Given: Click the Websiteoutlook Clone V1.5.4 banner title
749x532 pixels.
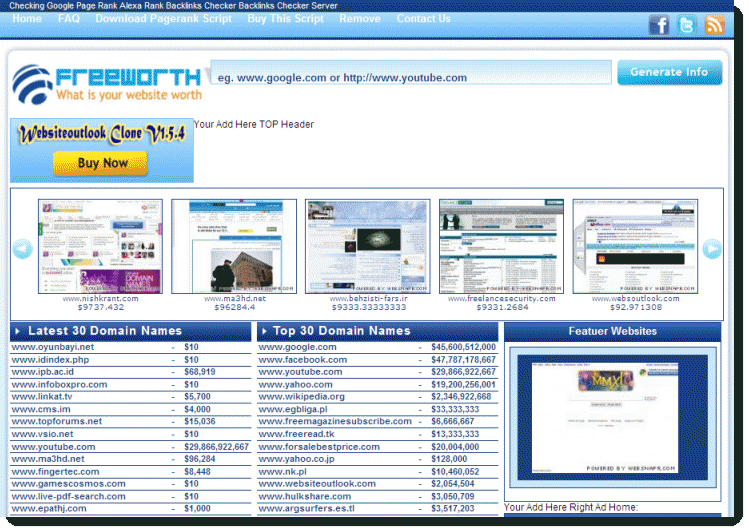Looking at the screenshot, I should [101, 134].
